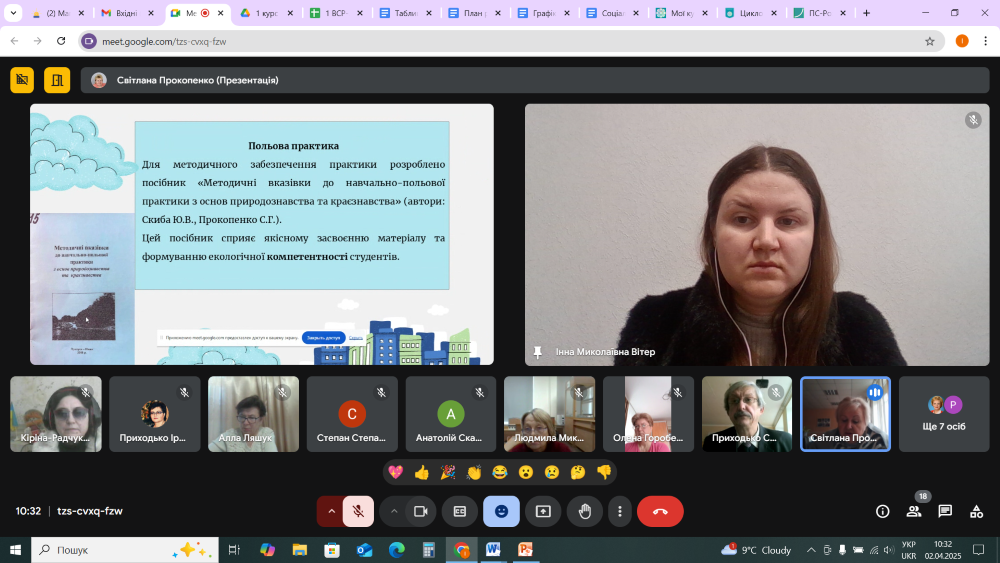Unpin Інна Миколаївна Вітер using pin icon

pos(538,352)
